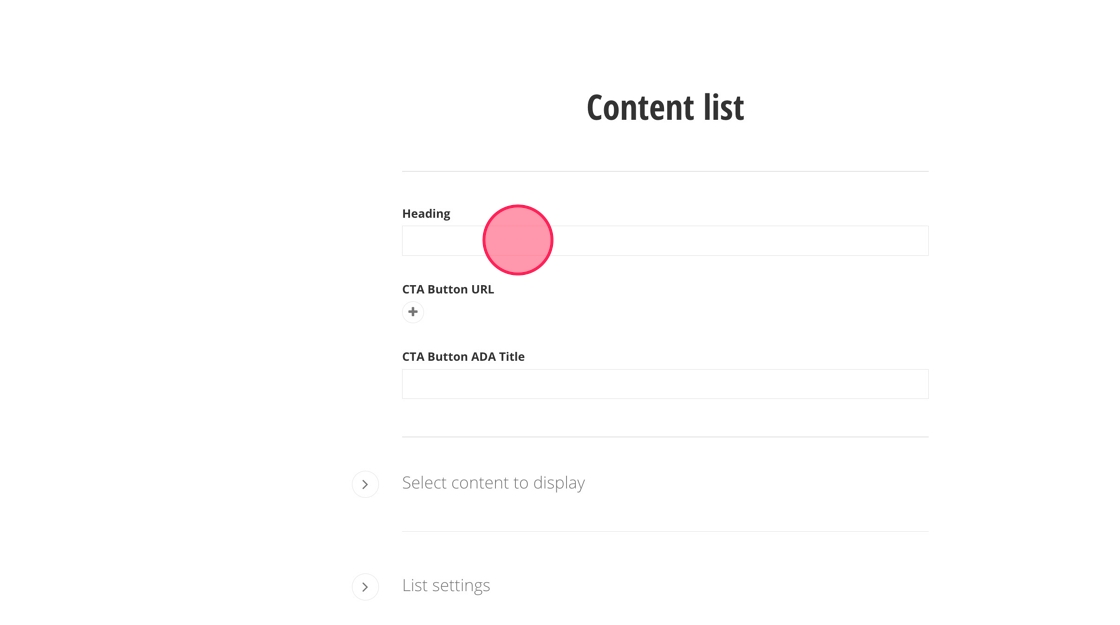Add a CTA button URL link
Screen dimensions: 1120x625
(413, 312)
